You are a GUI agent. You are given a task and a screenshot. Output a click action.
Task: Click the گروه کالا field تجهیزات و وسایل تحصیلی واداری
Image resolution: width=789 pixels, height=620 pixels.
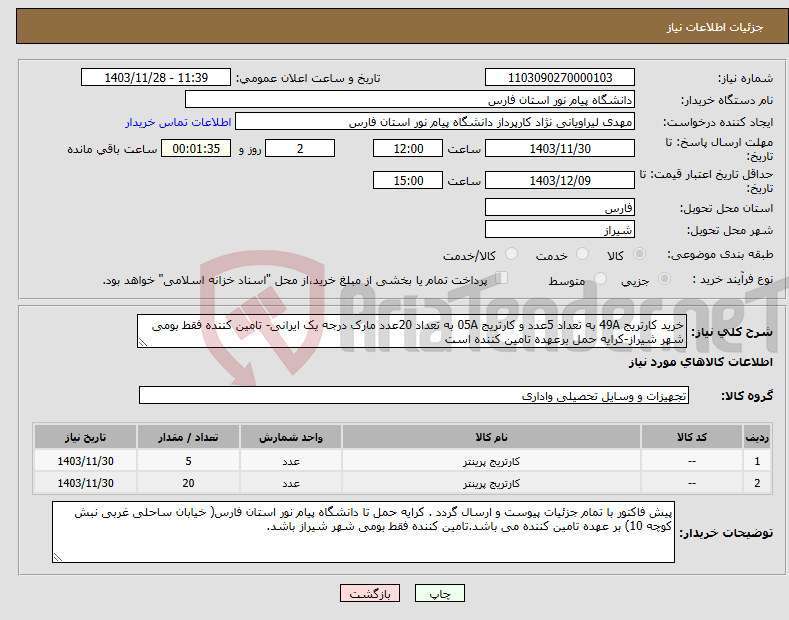pos(414,396)
